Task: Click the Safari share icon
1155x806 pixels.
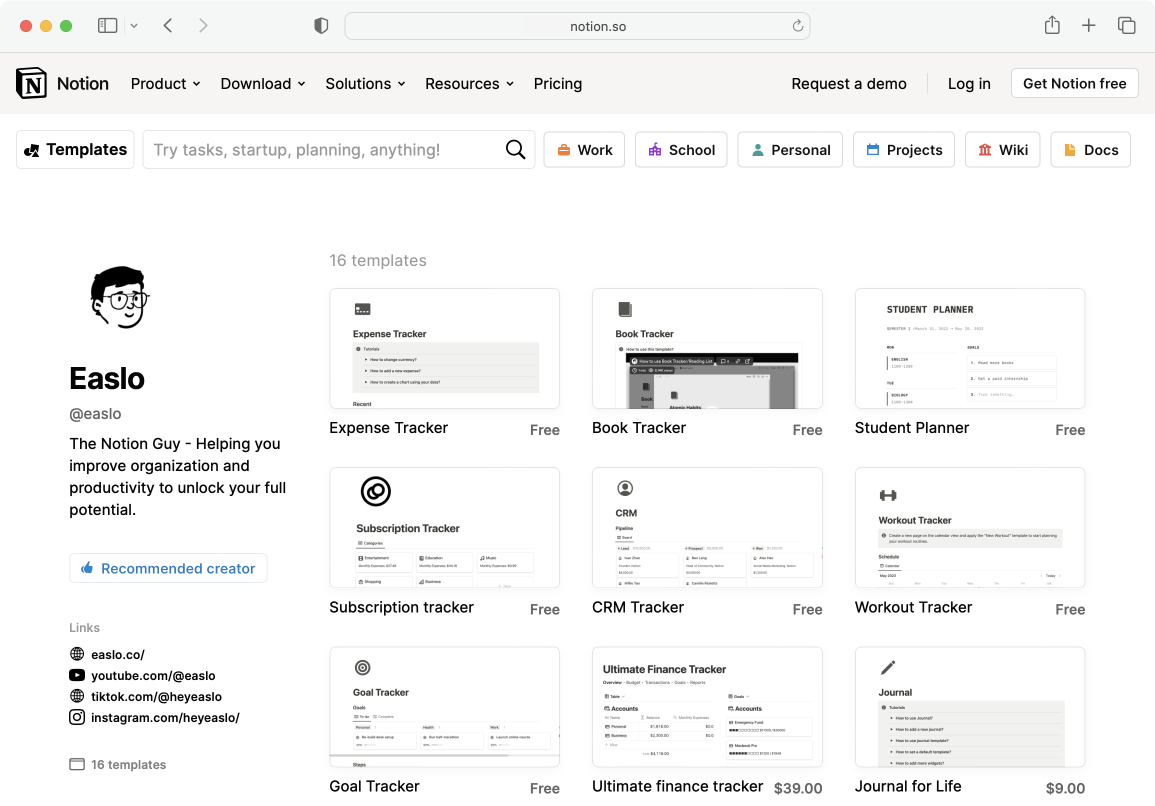Action: [1052, 26]
